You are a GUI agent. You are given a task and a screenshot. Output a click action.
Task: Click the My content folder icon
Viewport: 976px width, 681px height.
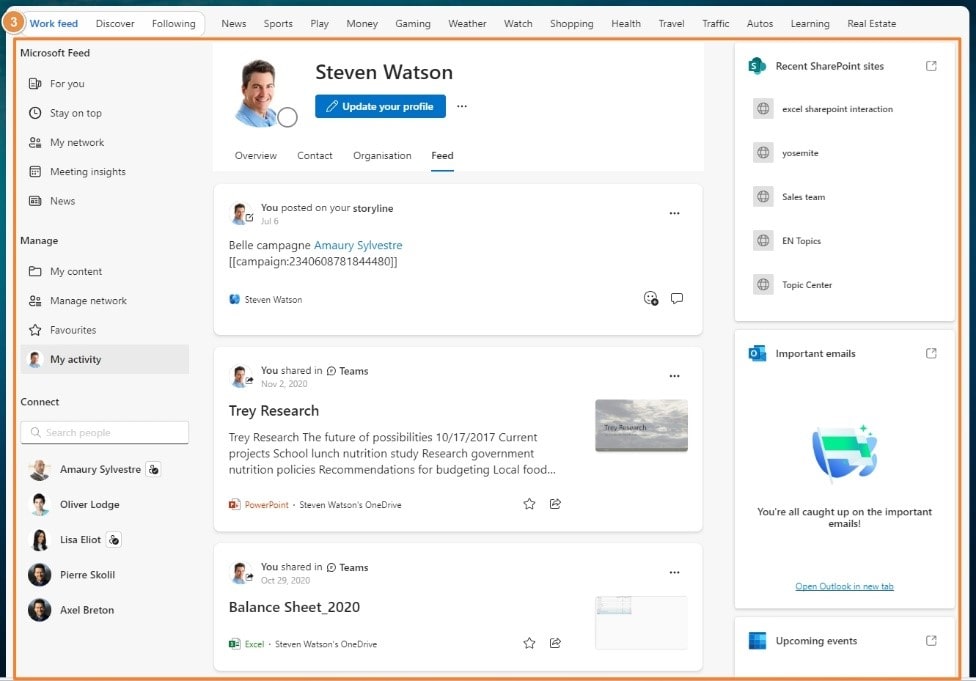[x=35, y=271]
